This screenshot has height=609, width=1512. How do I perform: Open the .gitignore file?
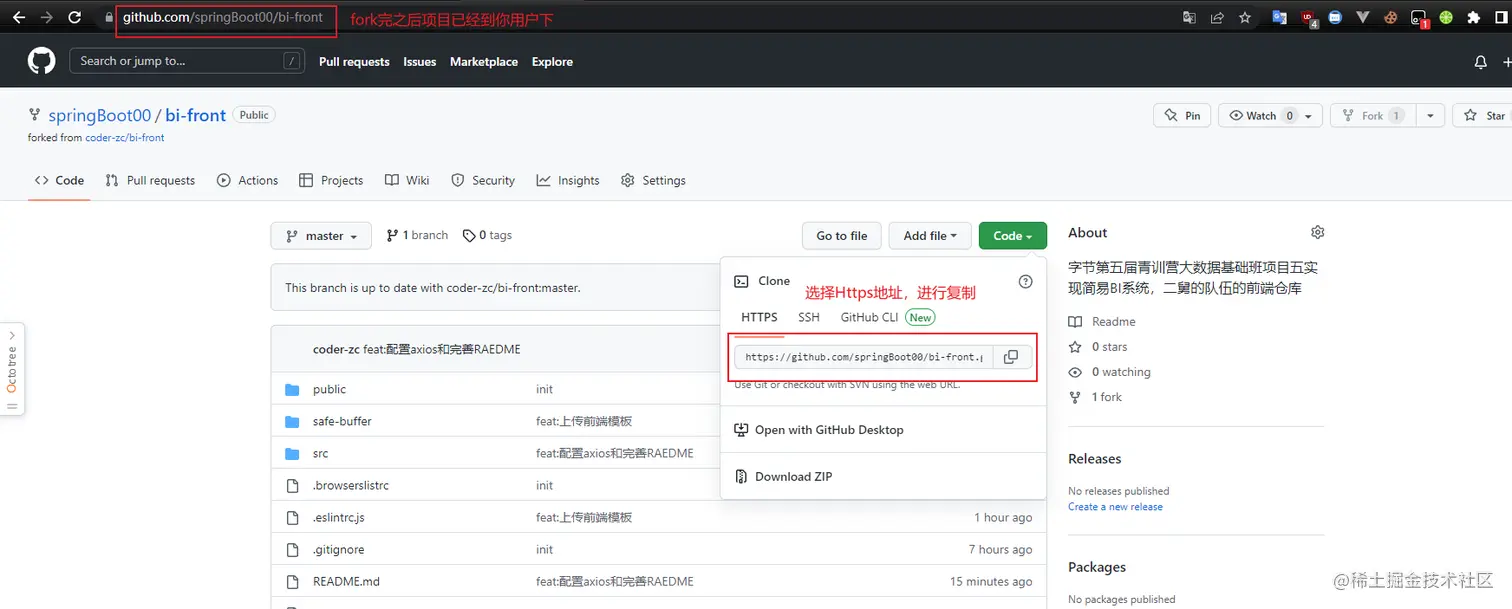point(338,549)
